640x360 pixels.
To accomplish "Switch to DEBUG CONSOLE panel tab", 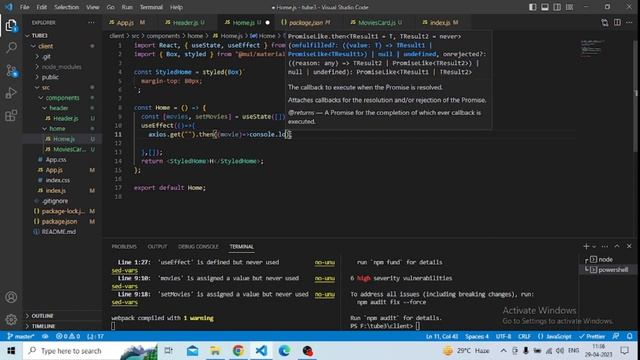I will 198,247.
